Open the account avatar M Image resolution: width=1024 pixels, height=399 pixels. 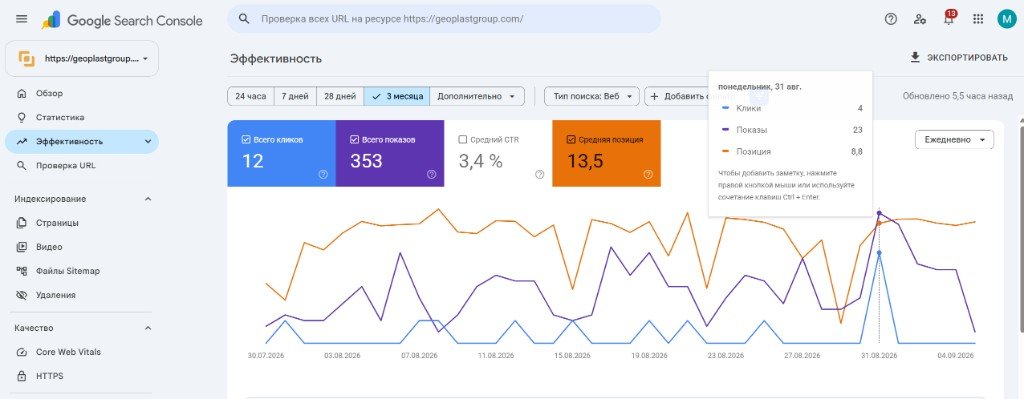(x=1006, y=19)
